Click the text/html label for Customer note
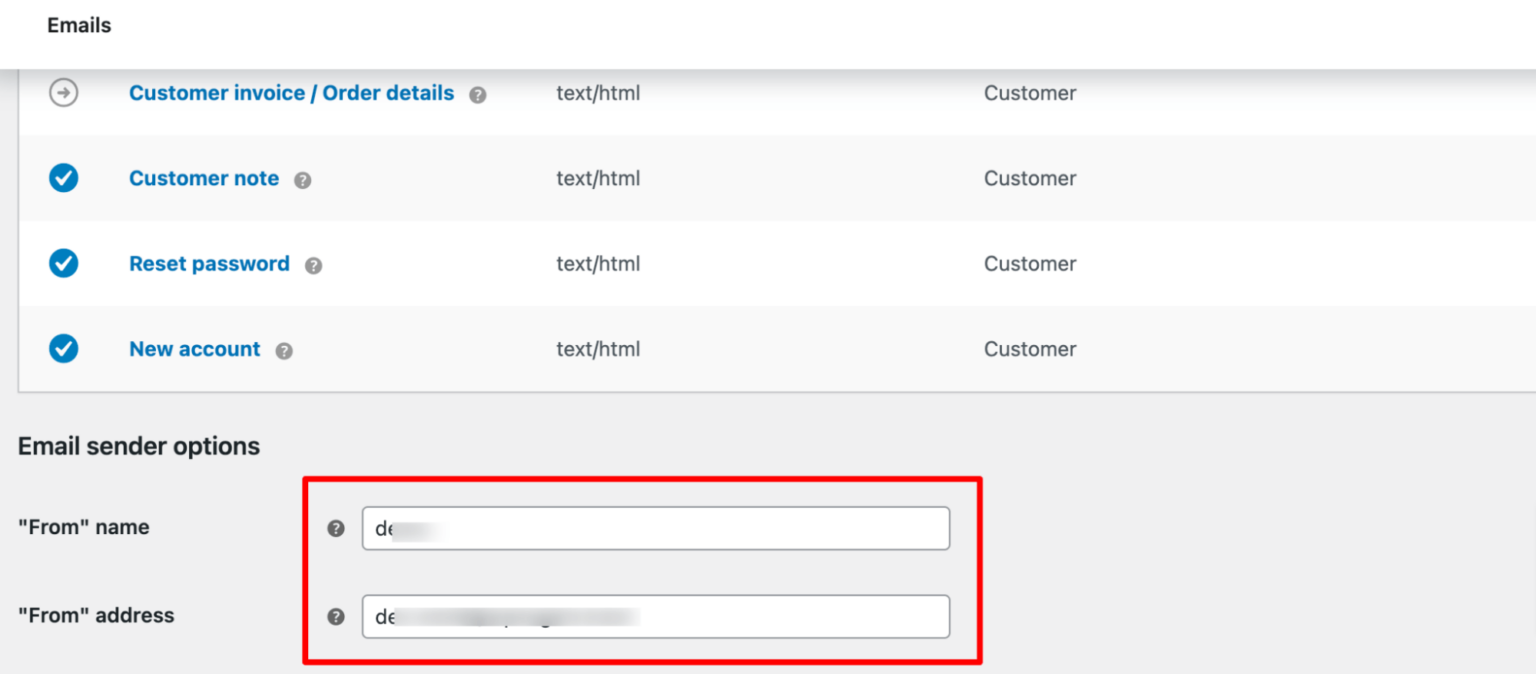 point(598,178)
